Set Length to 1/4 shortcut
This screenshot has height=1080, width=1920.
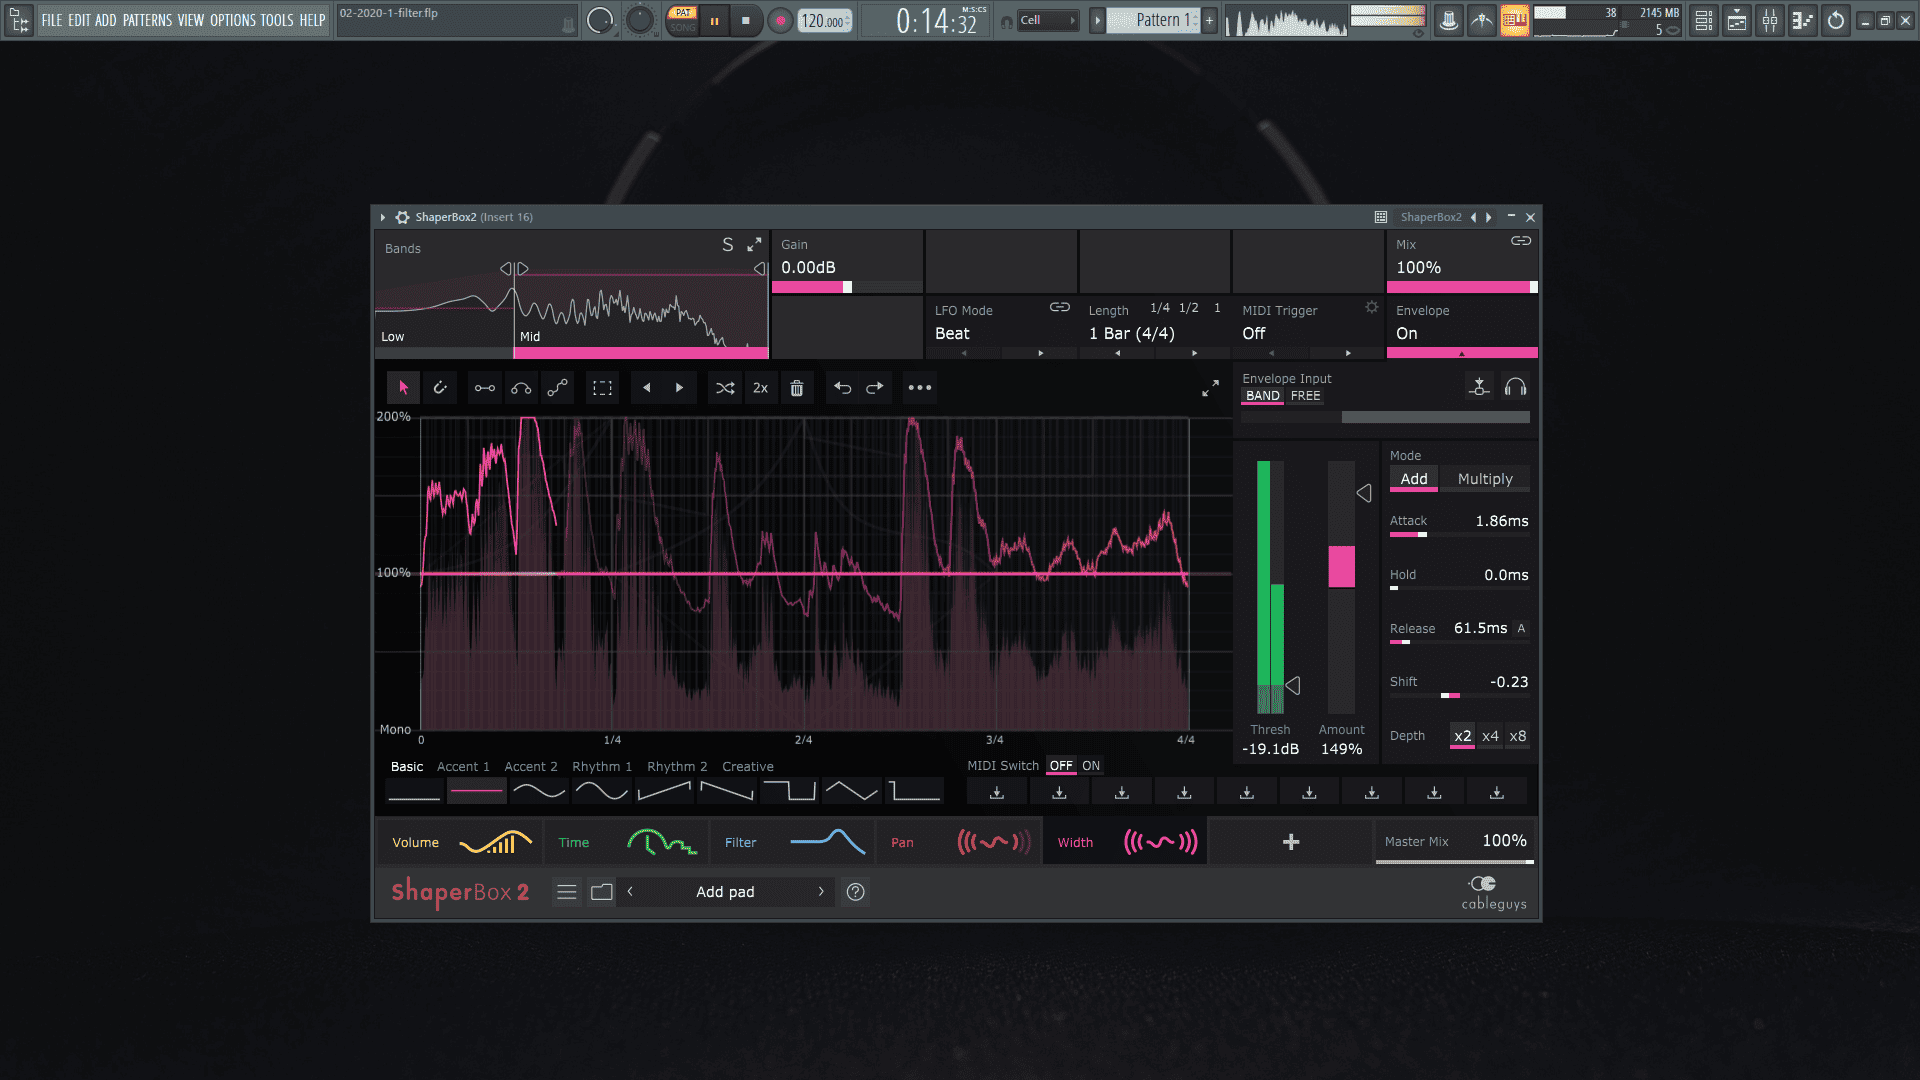[1159, 308]
